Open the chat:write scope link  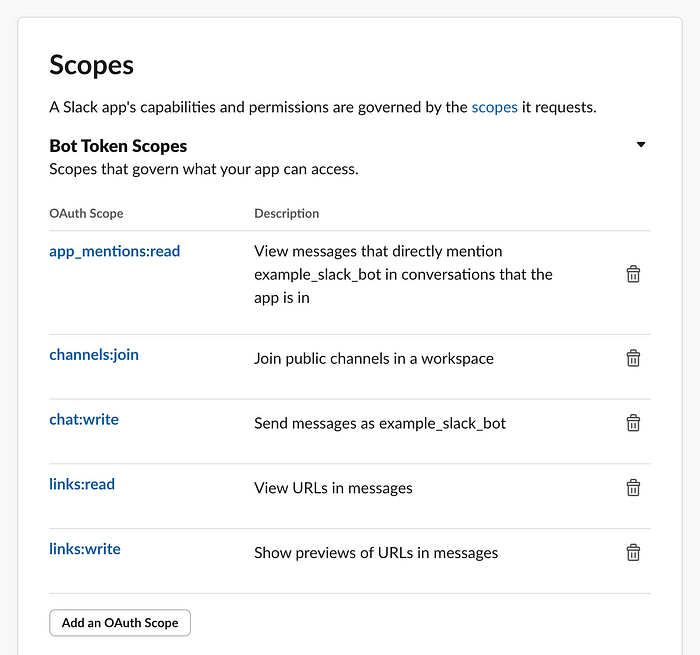coord(84,420)
